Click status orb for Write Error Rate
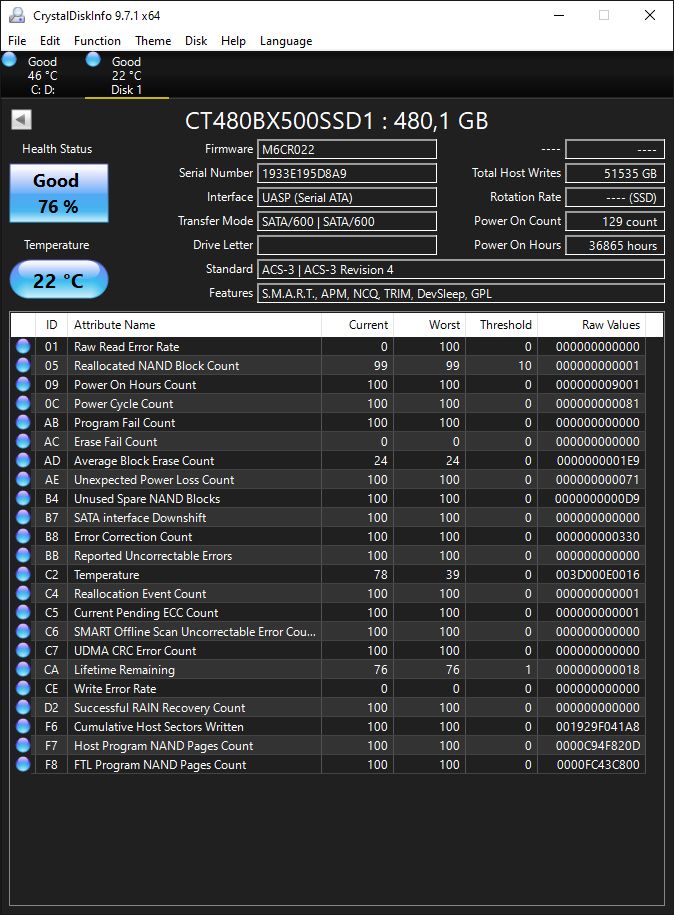The image size is (674, 915). point(23,689)
